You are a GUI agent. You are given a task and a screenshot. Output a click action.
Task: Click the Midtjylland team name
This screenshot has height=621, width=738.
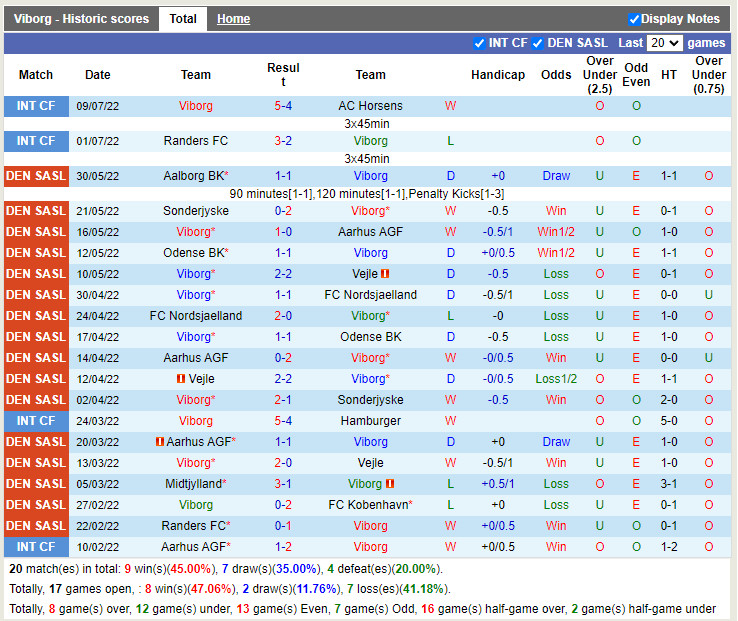tap(194, 484)
